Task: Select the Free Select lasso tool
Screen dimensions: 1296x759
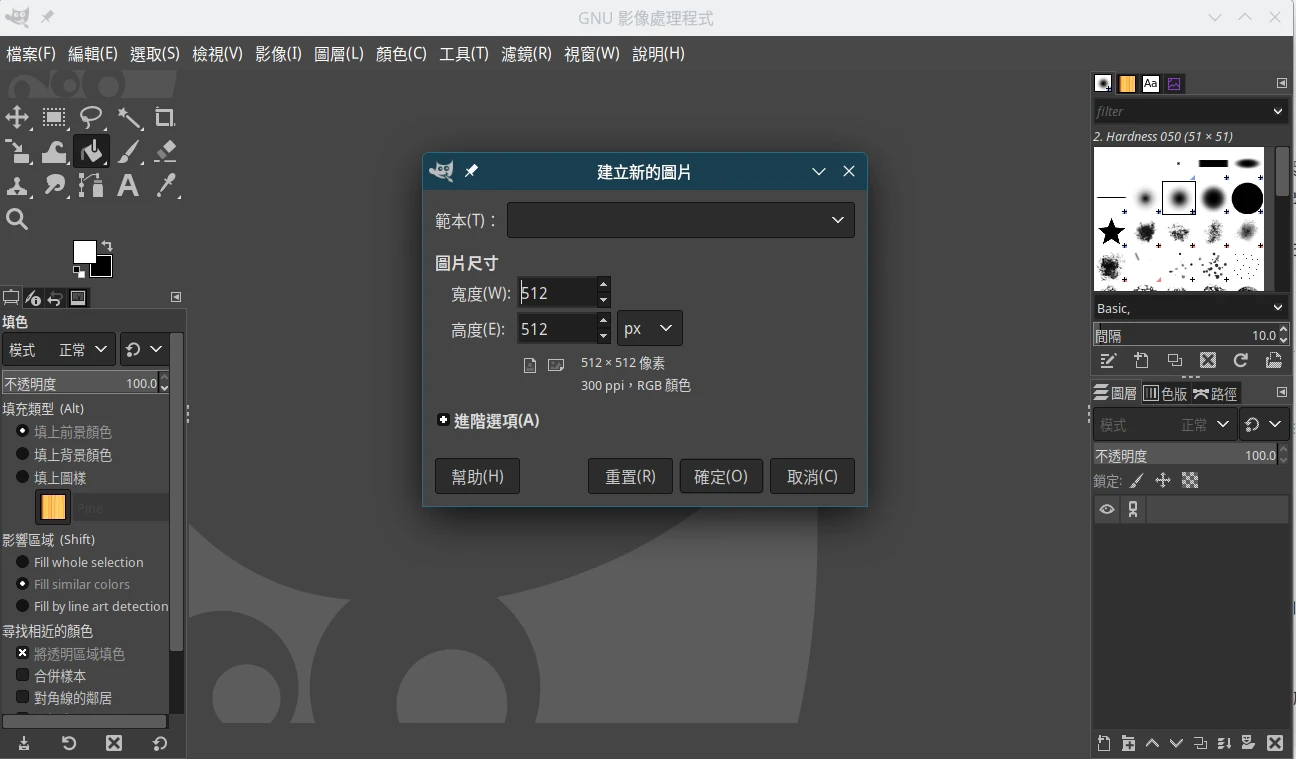Action: click(91, 118)
